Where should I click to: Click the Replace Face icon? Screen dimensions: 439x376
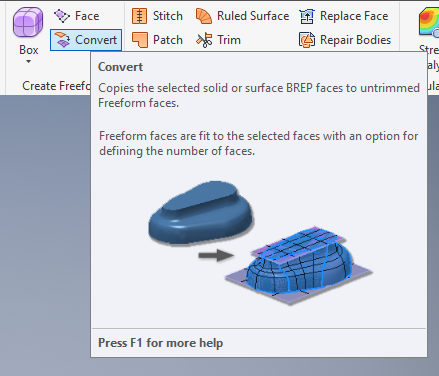(307, 16)
